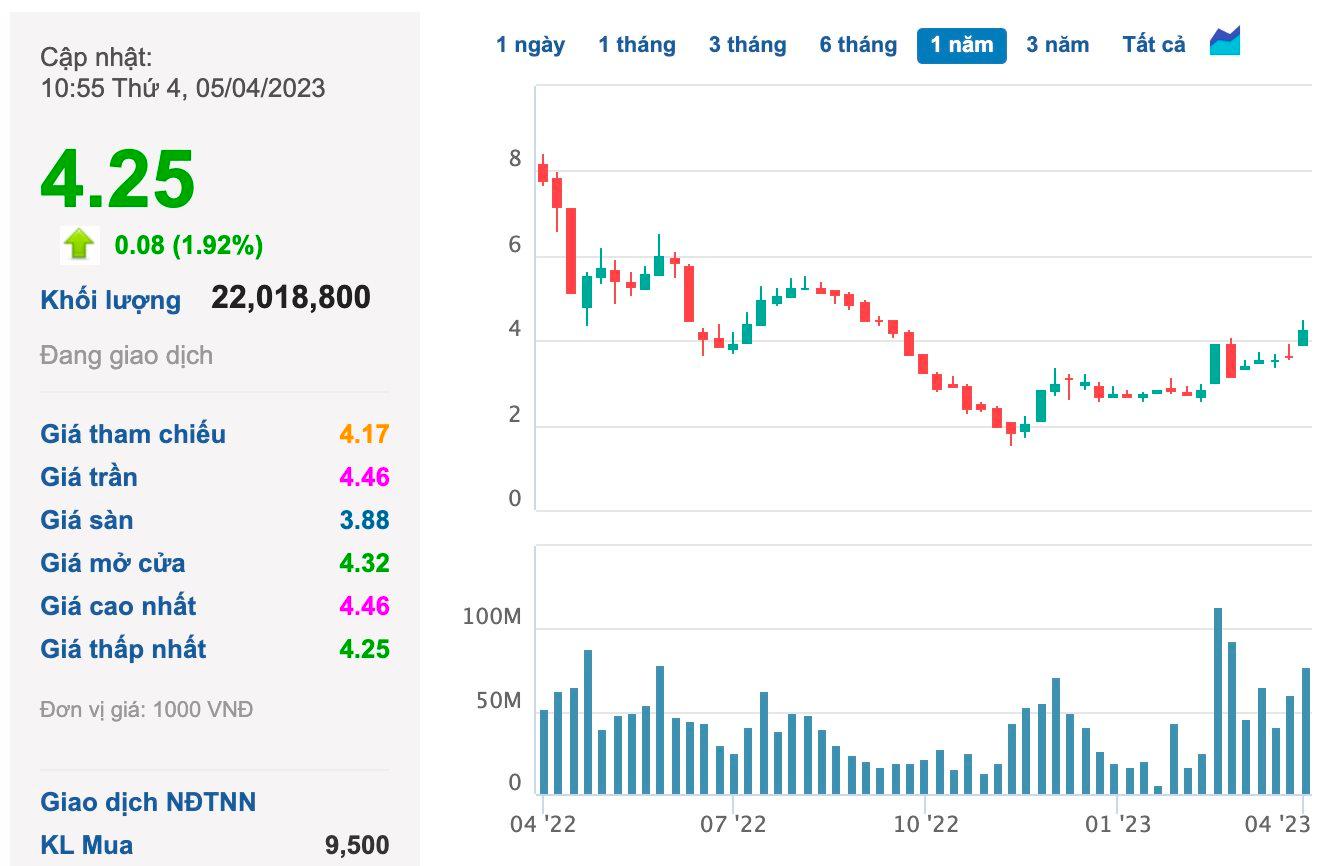Image resolution: width=1320 pixels, height=866 pixels.
Task: Show the 3 tháng chart range
Action: pos(747,45)
